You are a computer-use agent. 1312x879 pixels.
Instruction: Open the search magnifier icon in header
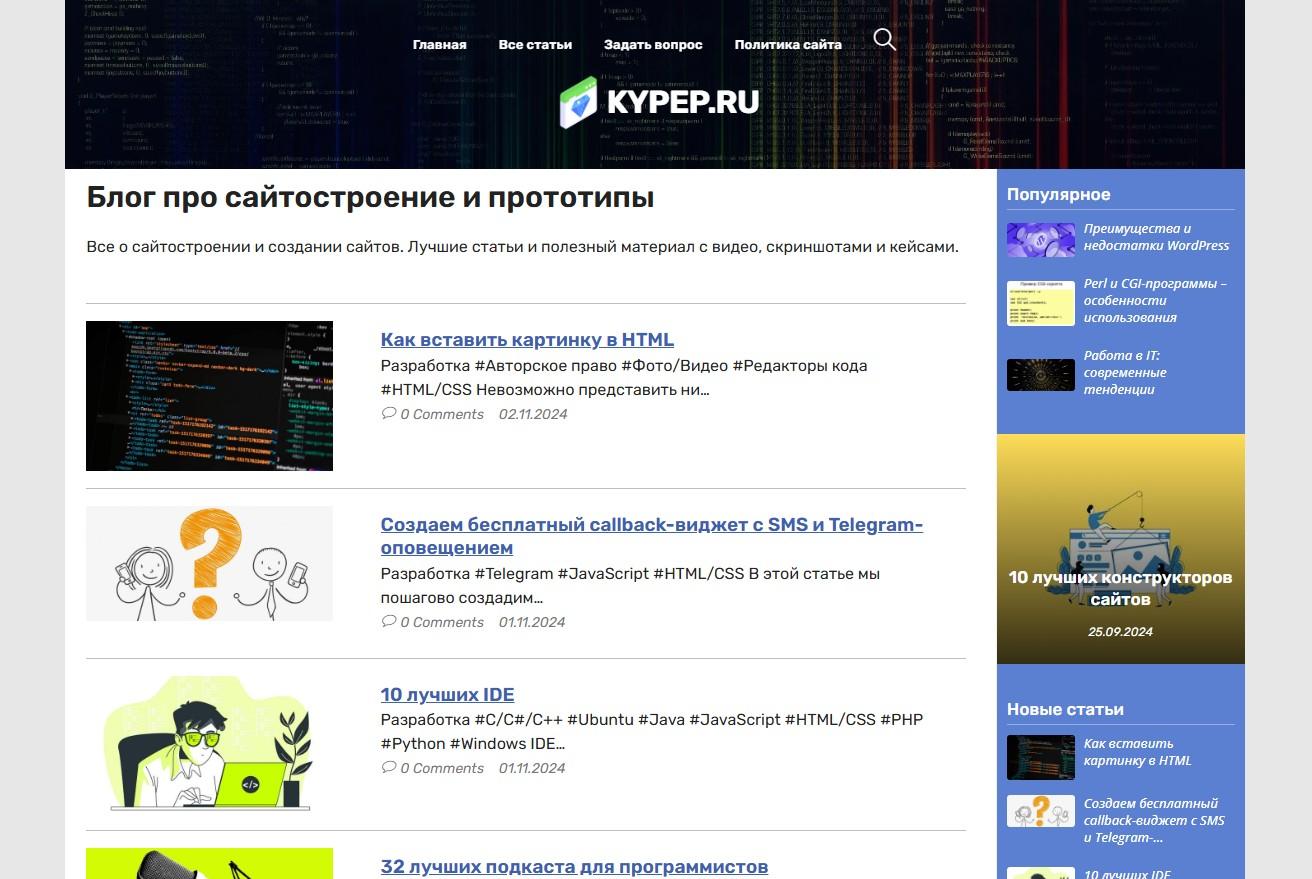[x=884, y=40]
